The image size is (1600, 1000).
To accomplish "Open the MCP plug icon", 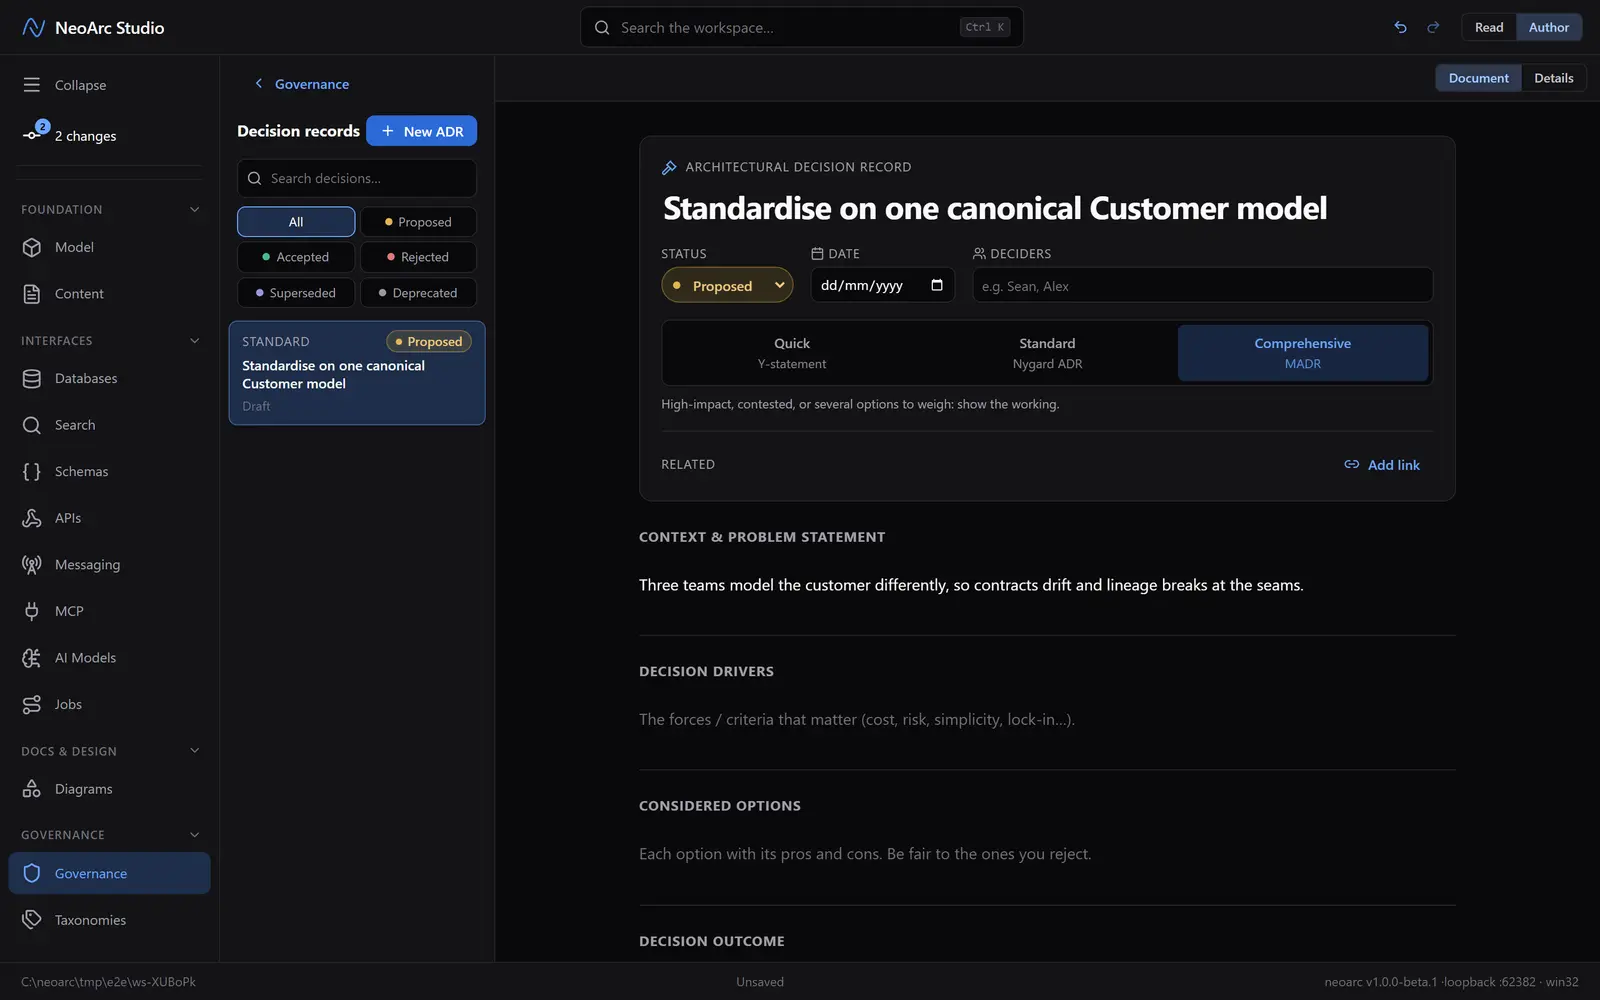I will [x=32, y=611].
